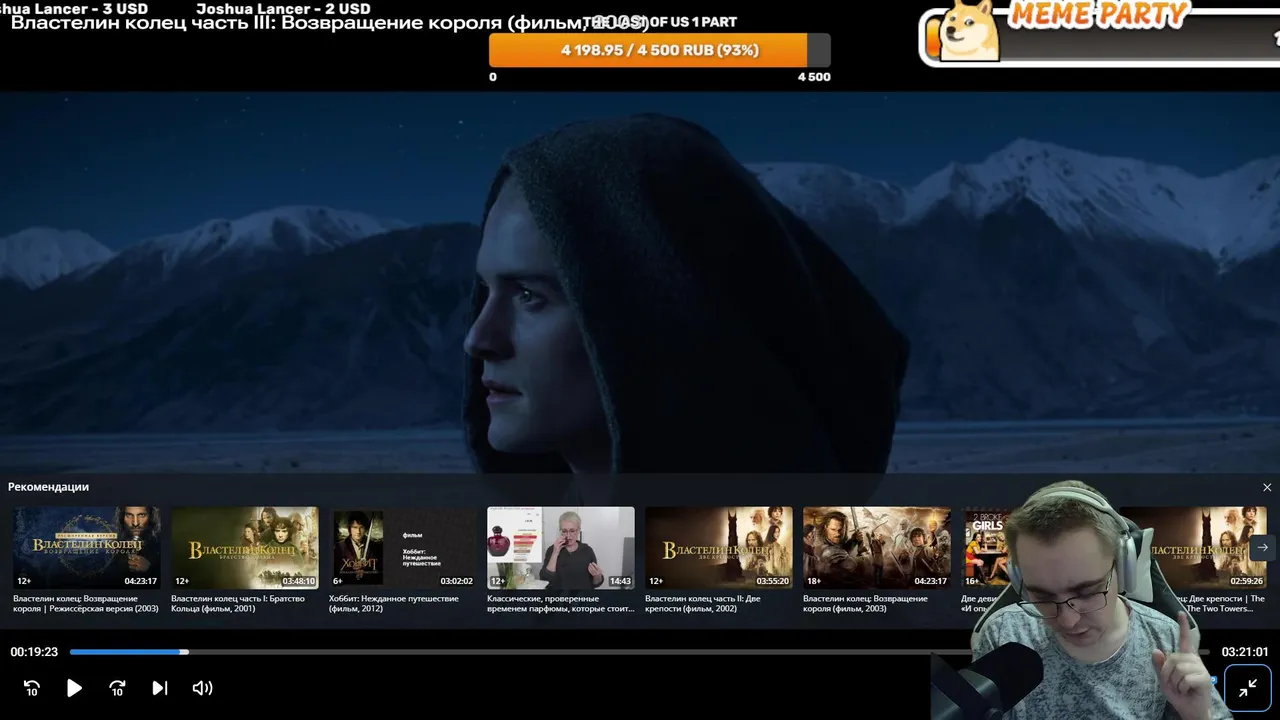This screenshot has height=720, width=1280.
Task: Open Две крепости 2002 thumbnail
Action: click(x=719, y=547)
